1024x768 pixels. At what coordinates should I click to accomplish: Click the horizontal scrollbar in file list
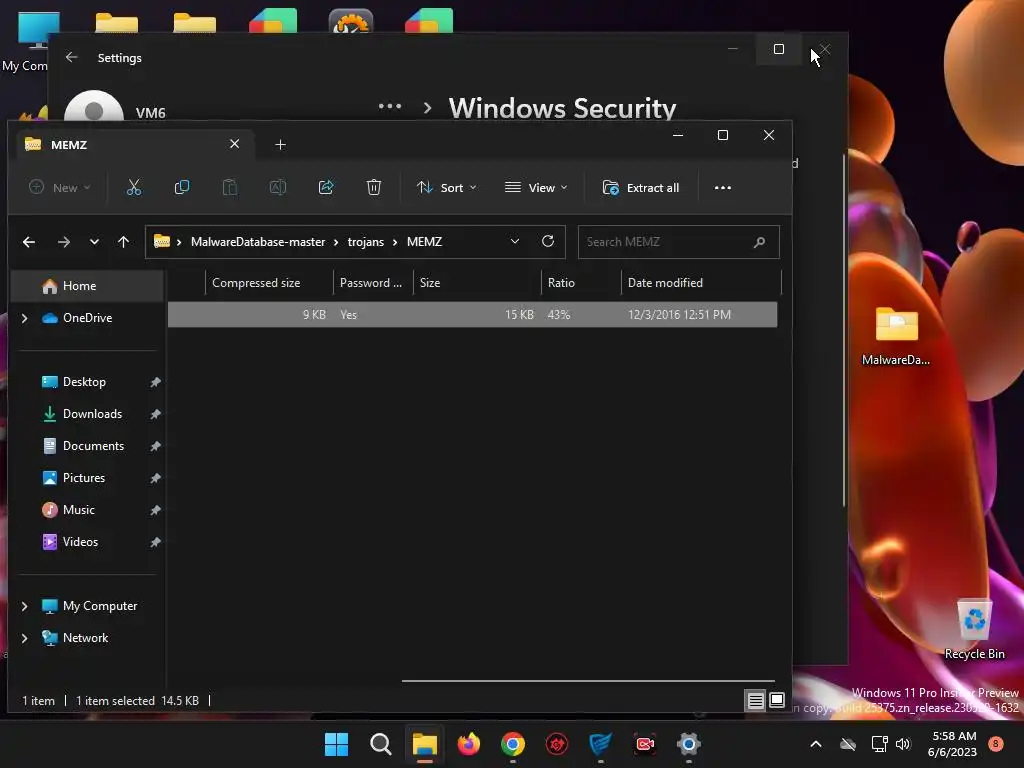coord(588,680)
